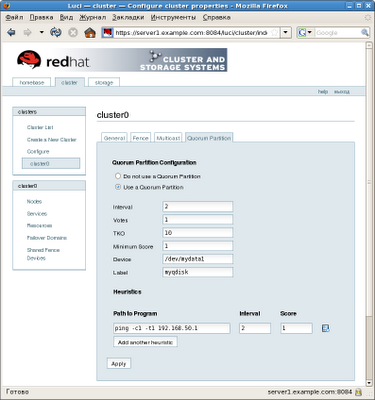Image resolution: width=375 pixels, height=400 pixels.
Task: Click the search magnifier icon
Action: pos(365,33)
